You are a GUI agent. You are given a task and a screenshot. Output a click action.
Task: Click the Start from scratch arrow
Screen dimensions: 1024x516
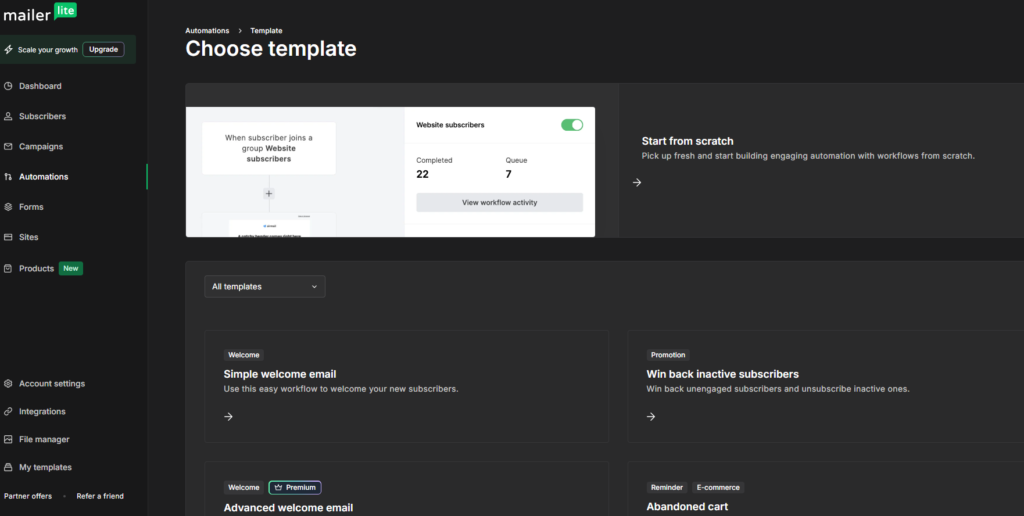(x=637, y=182)
